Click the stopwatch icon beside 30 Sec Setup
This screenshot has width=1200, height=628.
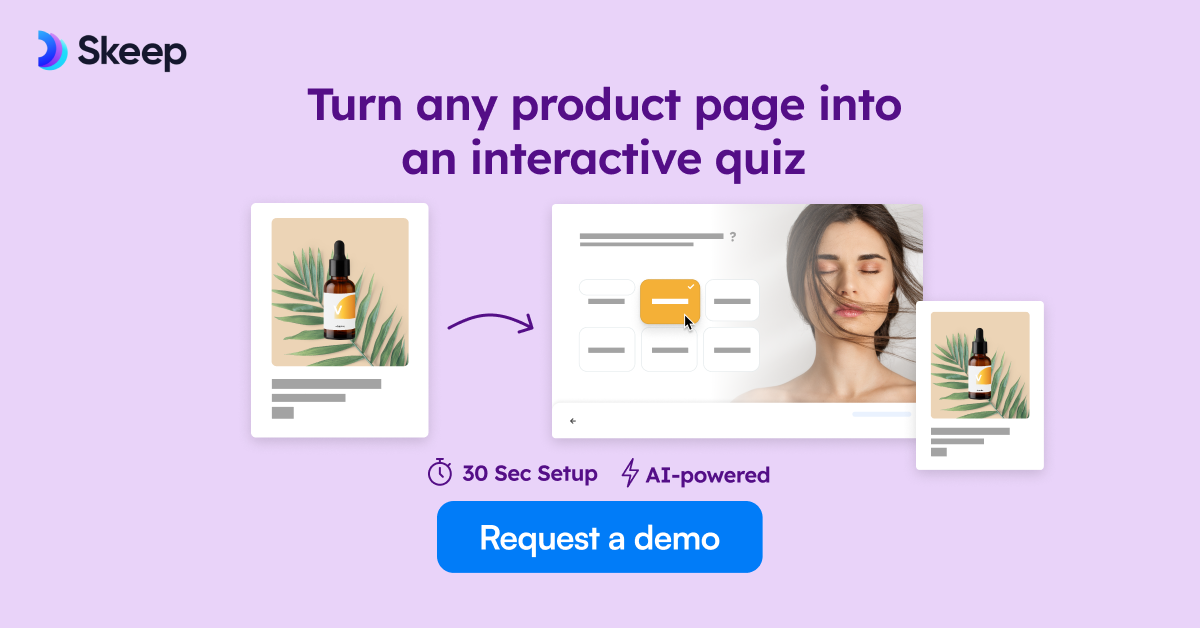pyautogui.click(x=440, y=473)
